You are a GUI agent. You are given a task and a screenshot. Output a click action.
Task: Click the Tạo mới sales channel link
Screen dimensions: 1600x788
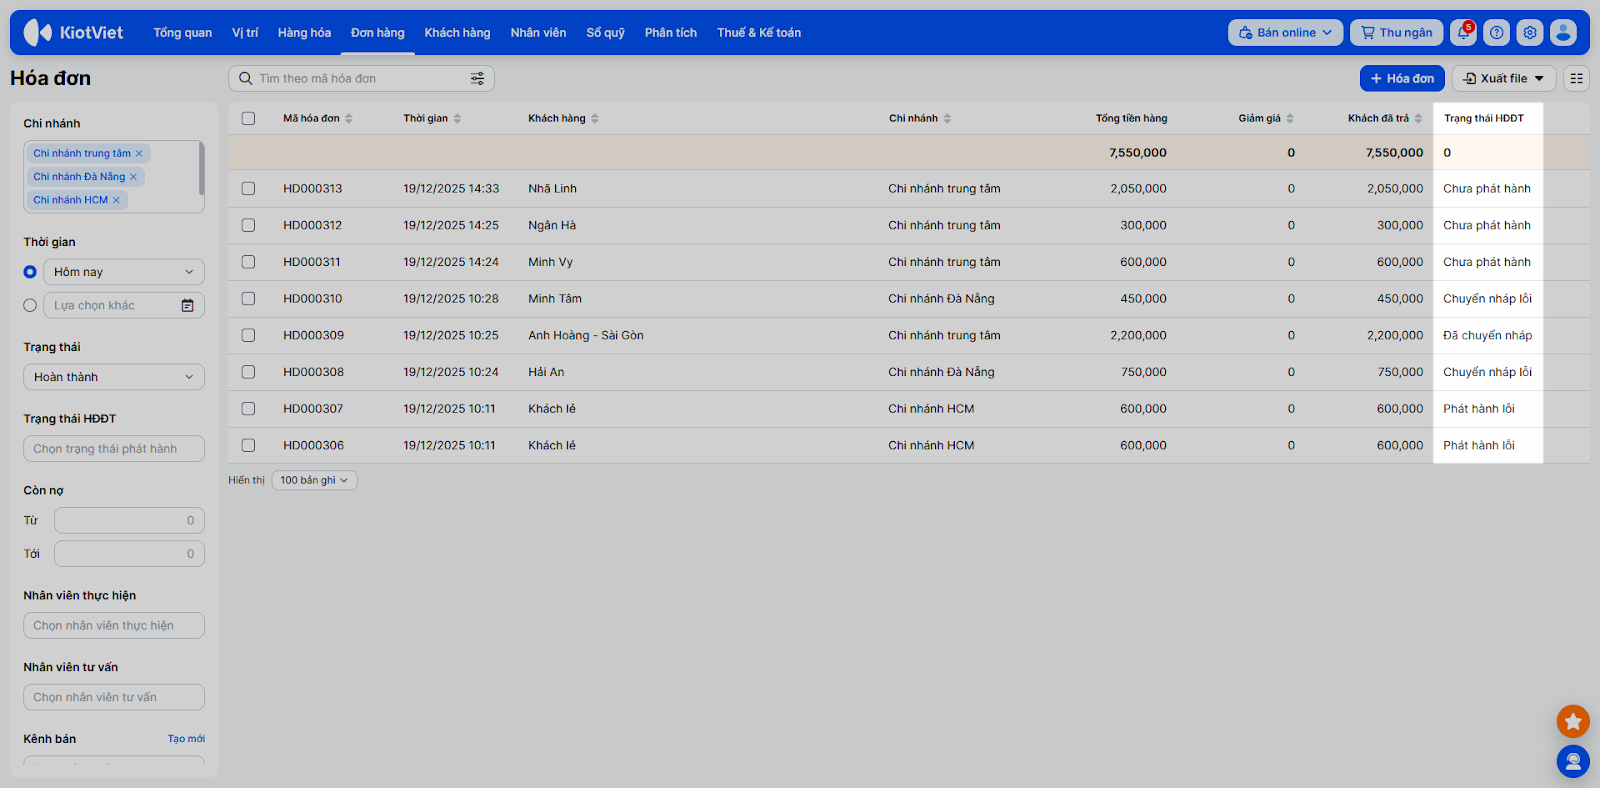pos(186,739)
